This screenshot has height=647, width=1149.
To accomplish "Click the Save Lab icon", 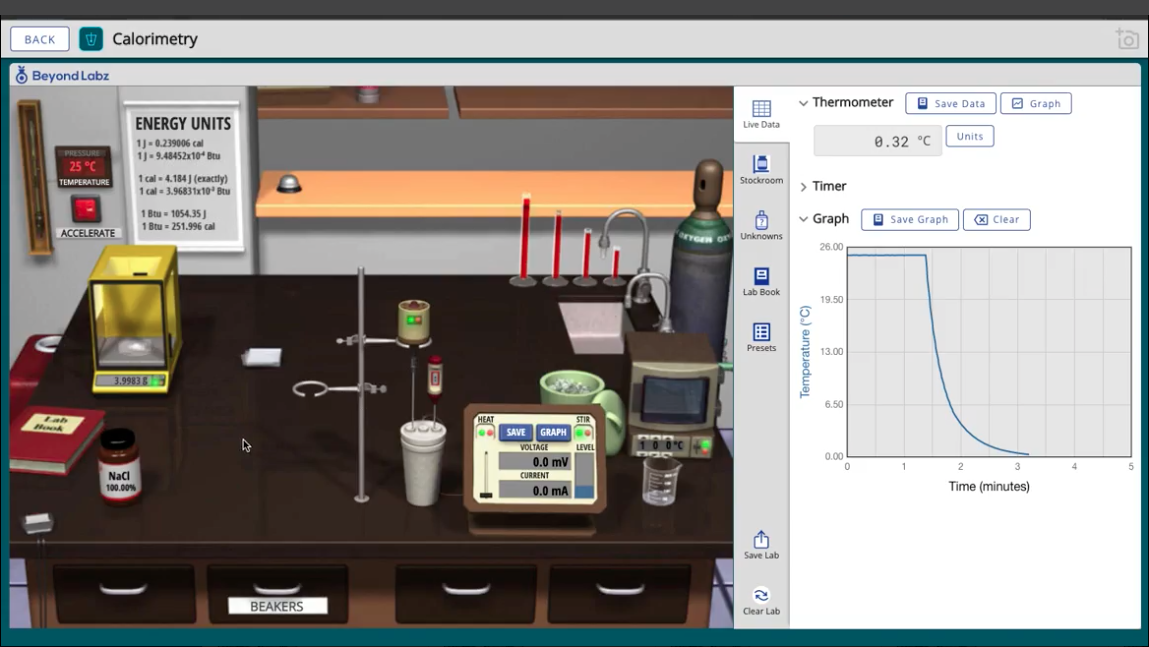I will coord(761,540).
